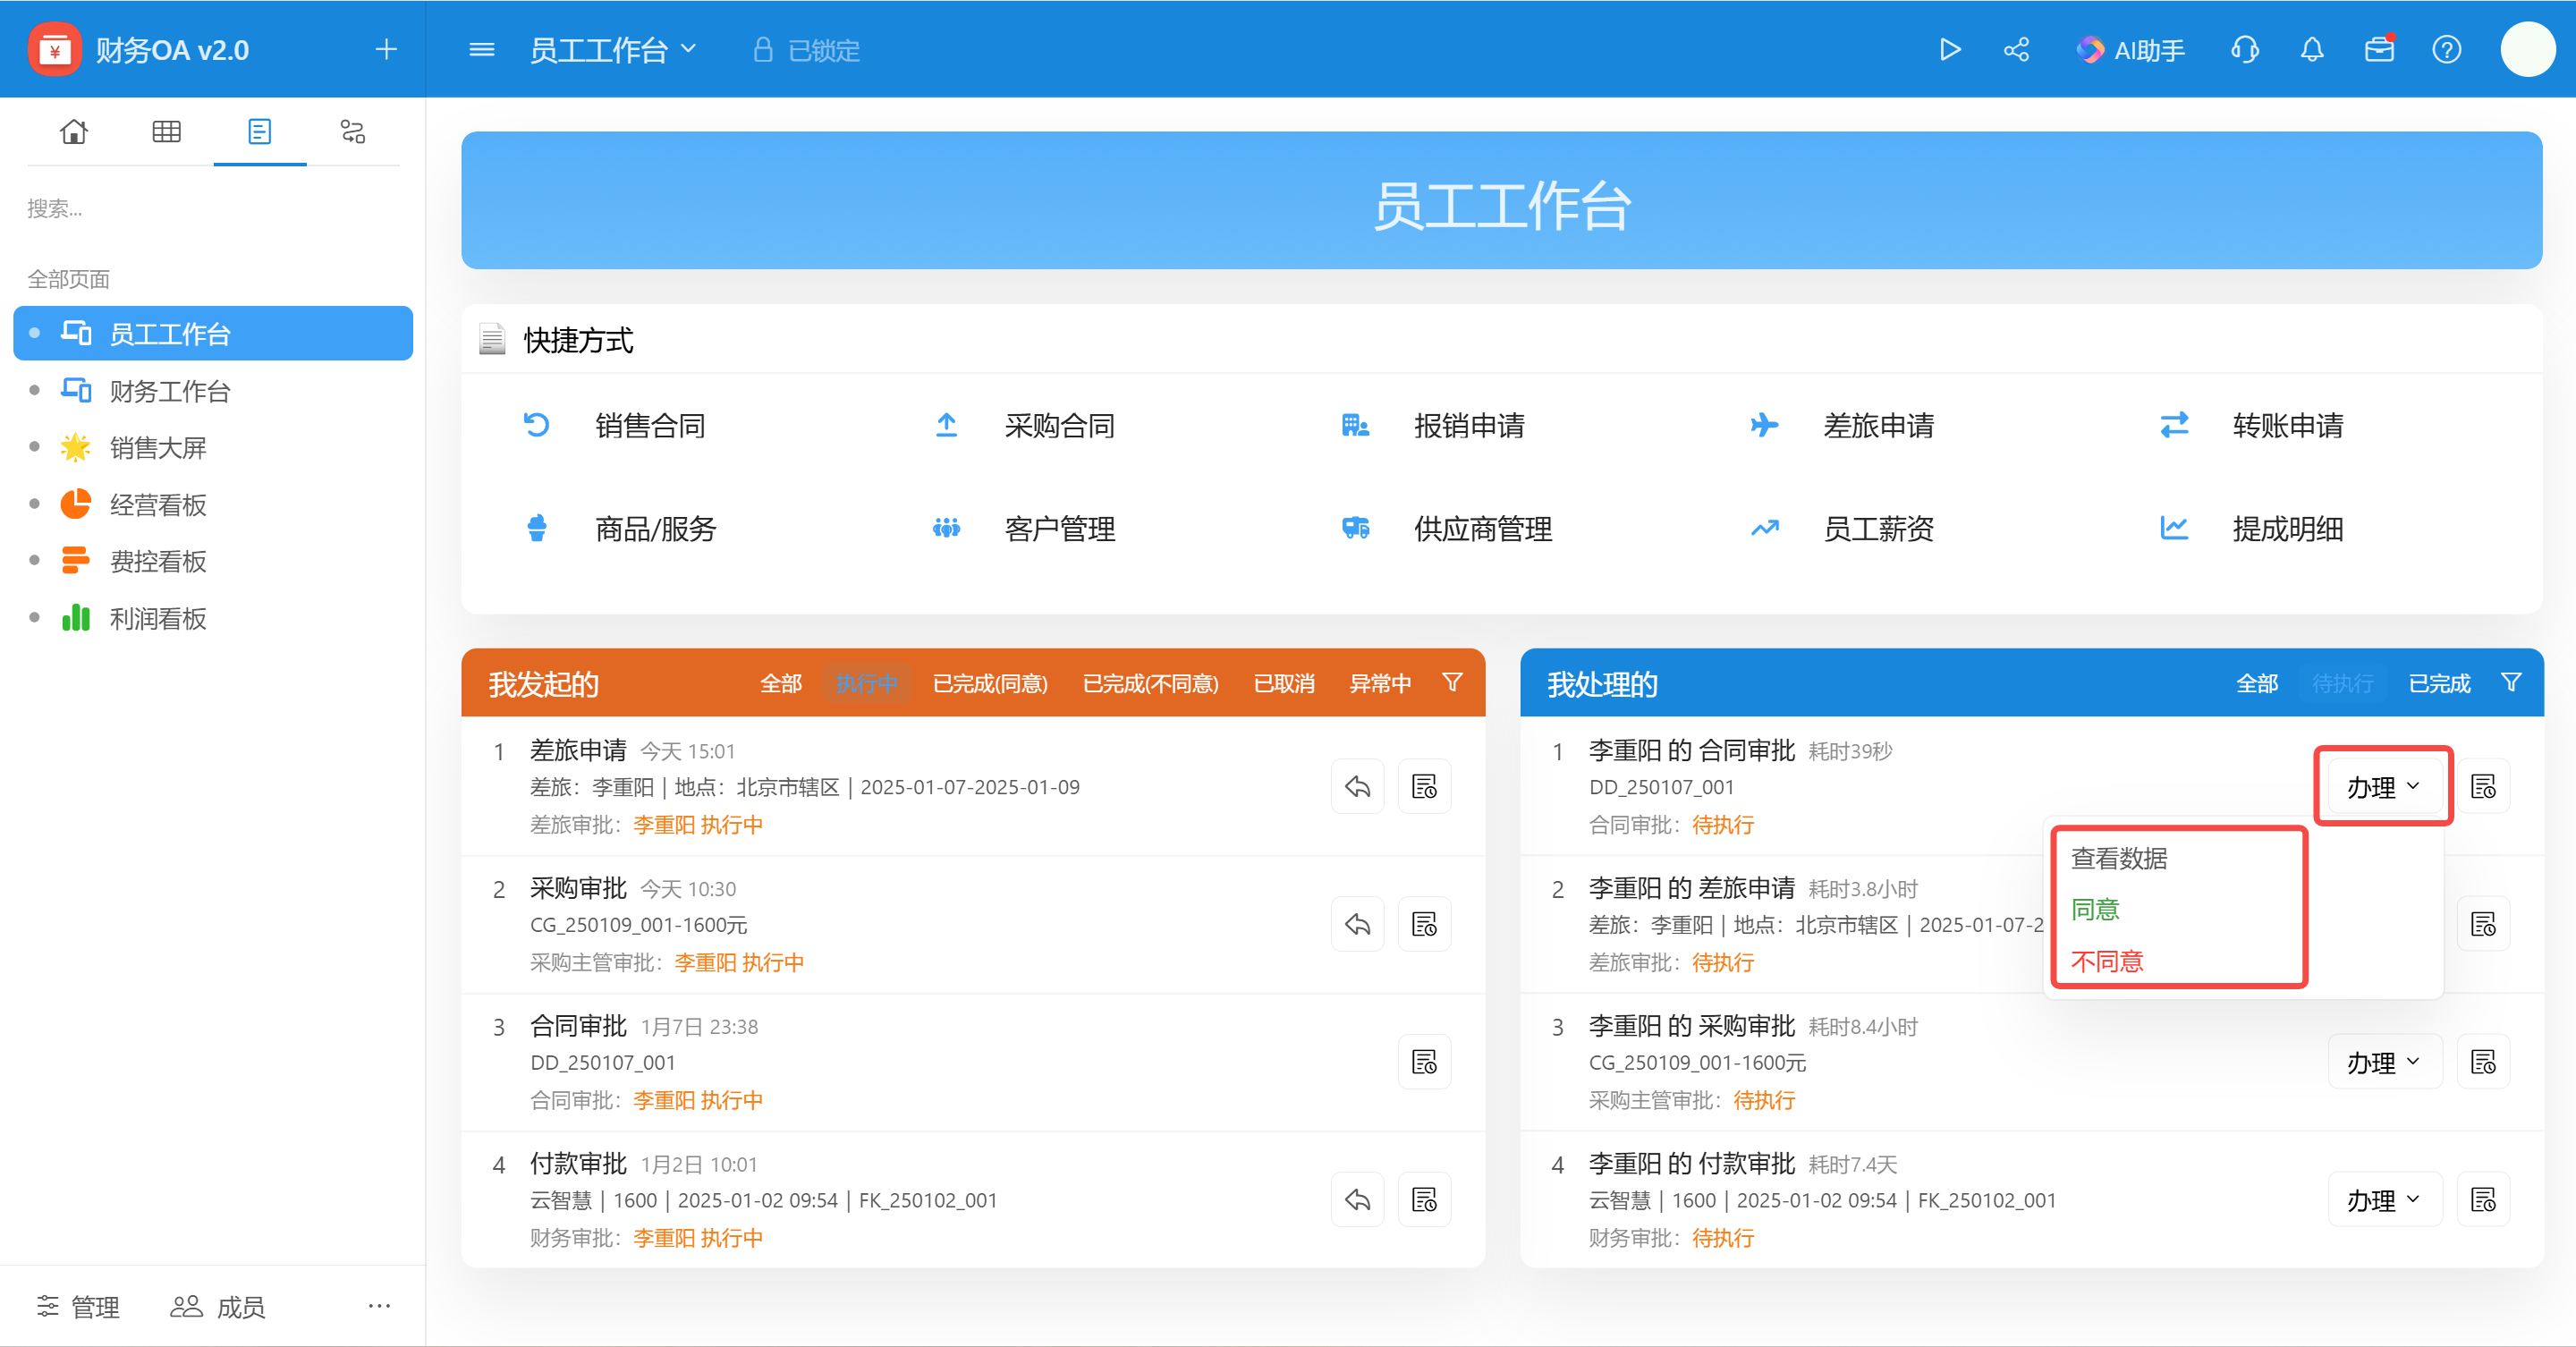This screenshot has width=2576, height=1347.
Task: Open the share icon in header
Action: [x=2016, y=49]
